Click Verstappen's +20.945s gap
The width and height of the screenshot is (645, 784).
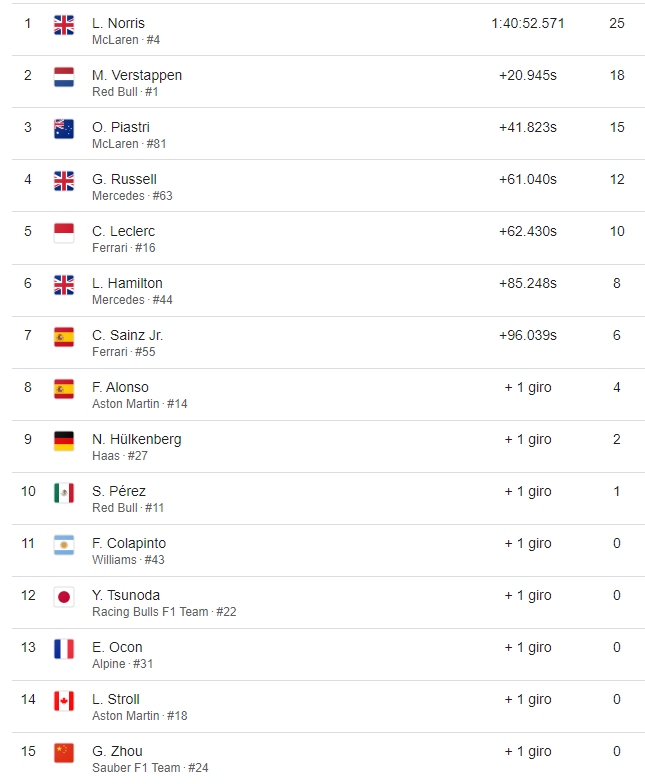[x=528, y=75]
